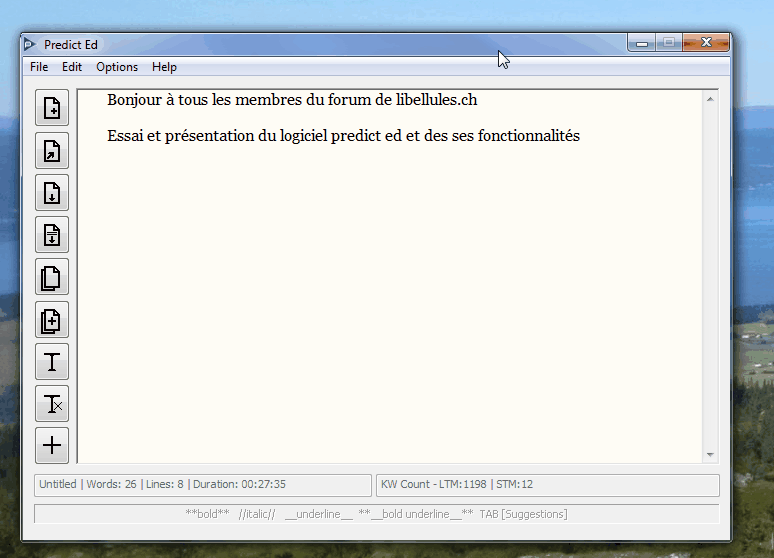774x558 pixels.
Task: Click the duplicate pages icon with plus
Action: click(52, 320)
